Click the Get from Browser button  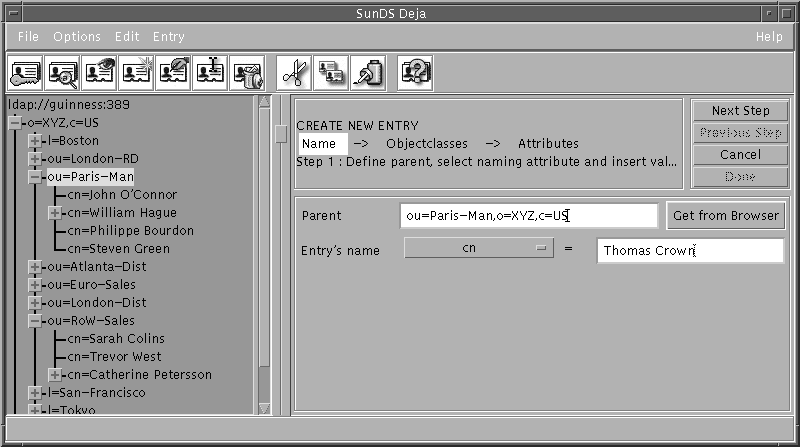(726, 215)
